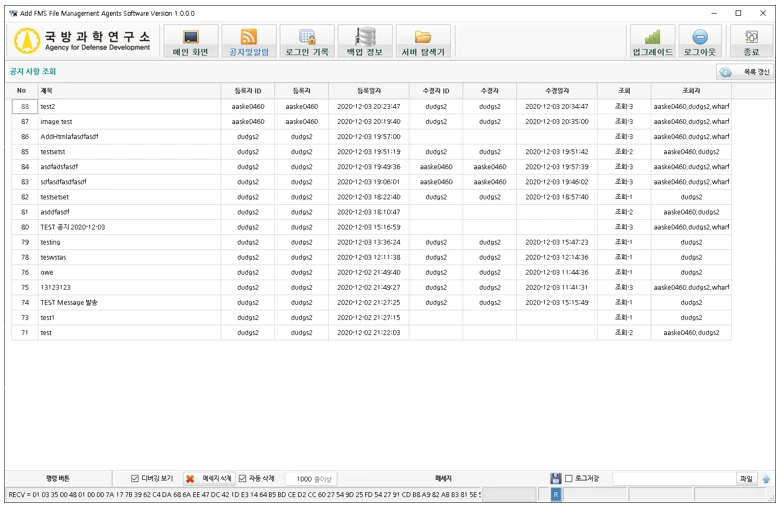The width and height of the screenshot is (781, 509).
Task: Refresh the list with 목록 갱신 button
Action: (x=745, y=72)
